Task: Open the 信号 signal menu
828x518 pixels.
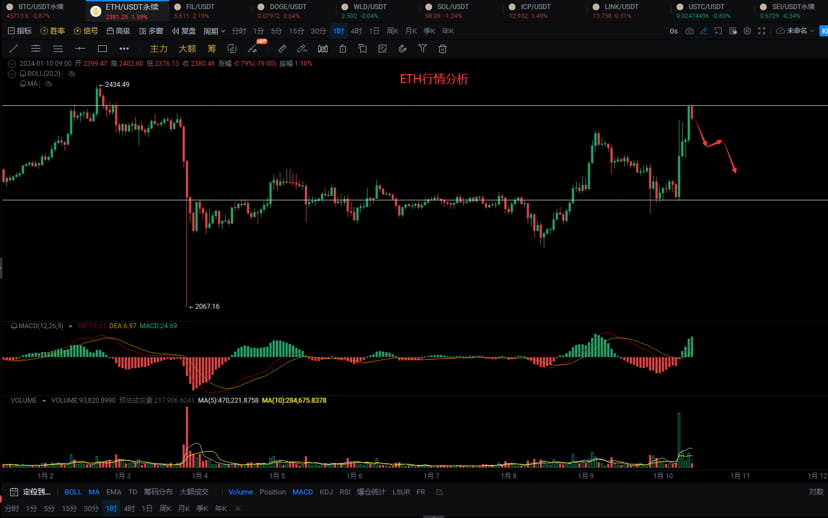Action: pos(86,31)
